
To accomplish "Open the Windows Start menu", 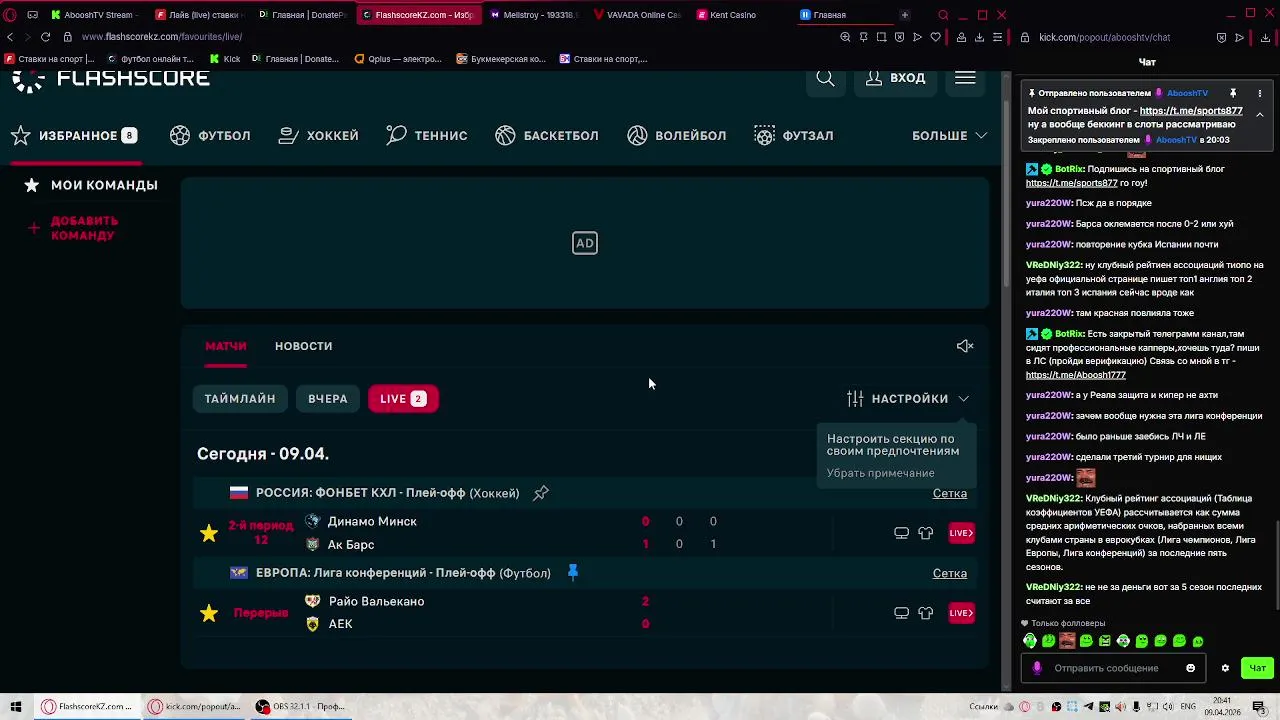I will pyautogui.click(x=16, y=706).
